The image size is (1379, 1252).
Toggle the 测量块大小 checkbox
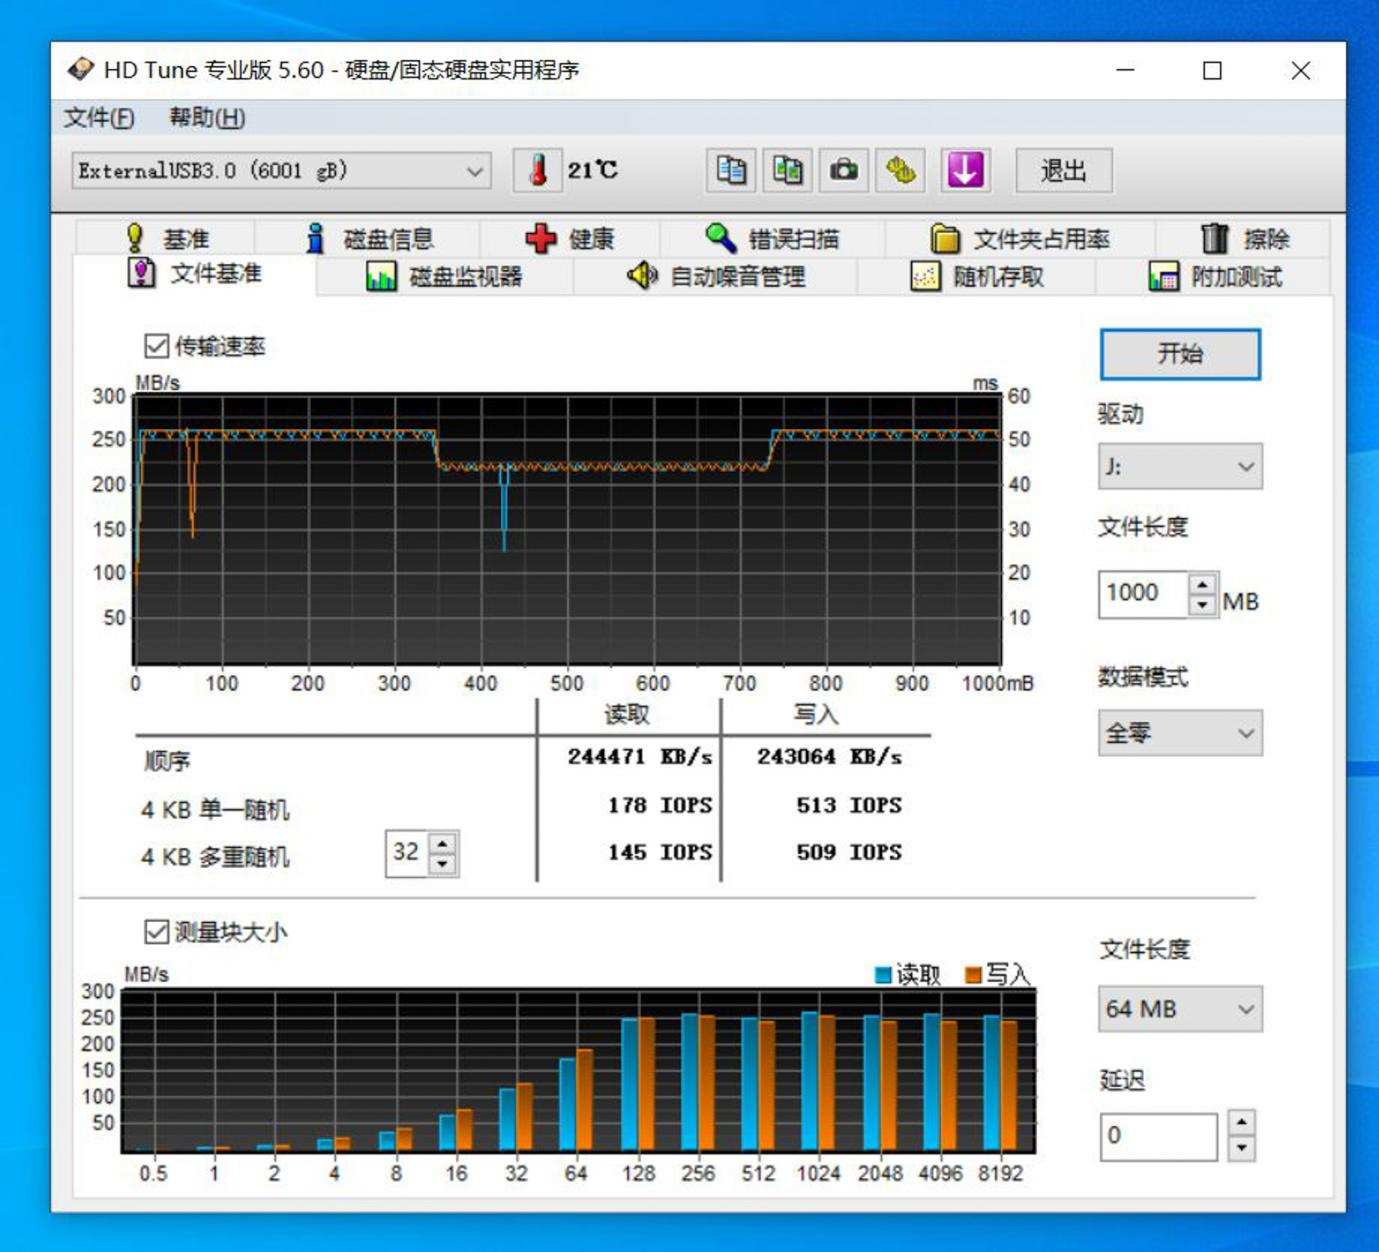tap(157, 932)
